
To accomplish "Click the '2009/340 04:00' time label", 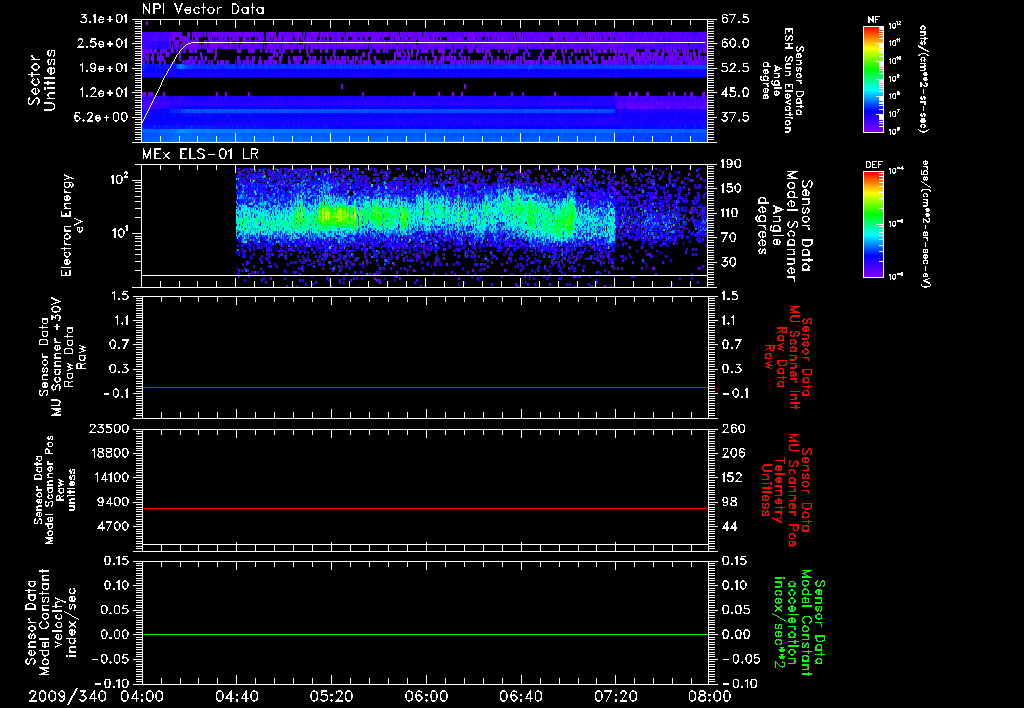I will (x=95, y=696).
